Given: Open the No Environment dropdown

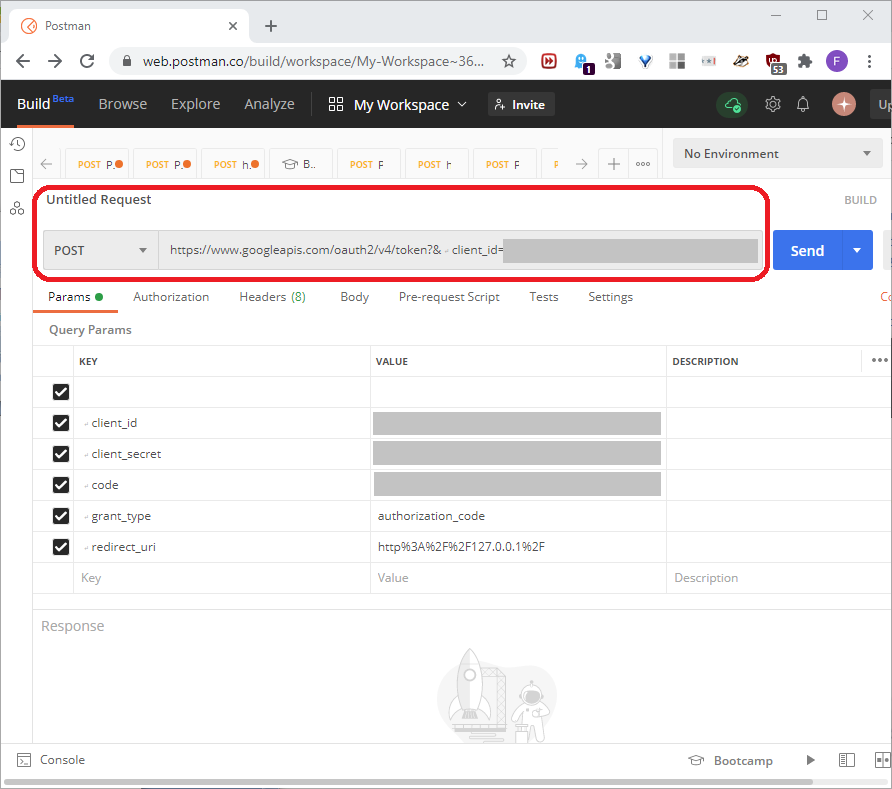Looking at the screenshot, I should tap(777, 154).
